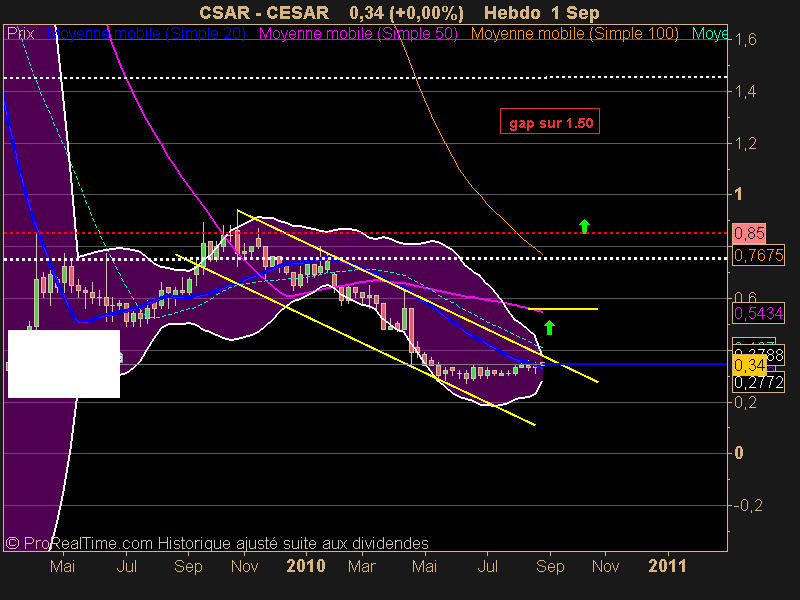The height and width of the screenshot is (600, 800).
Task: Click the -0,2 value on price axis
Action: (x=748, y=505)
